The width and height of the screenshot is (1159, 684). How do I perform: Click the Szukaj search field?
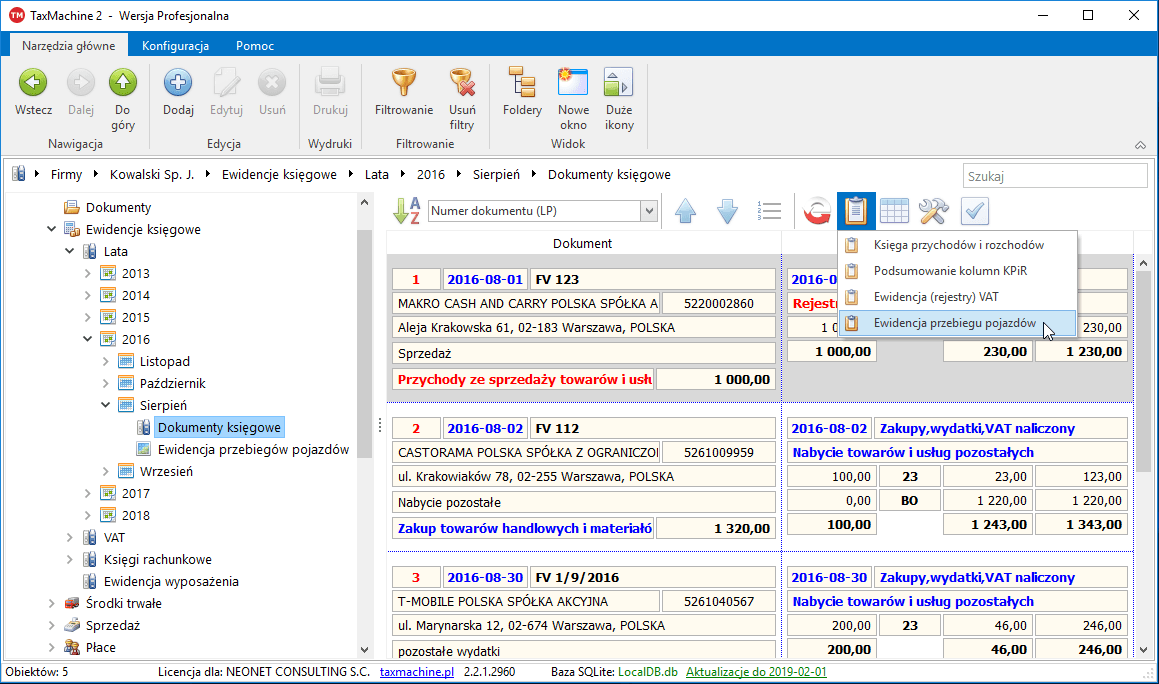click(1054, 176)
